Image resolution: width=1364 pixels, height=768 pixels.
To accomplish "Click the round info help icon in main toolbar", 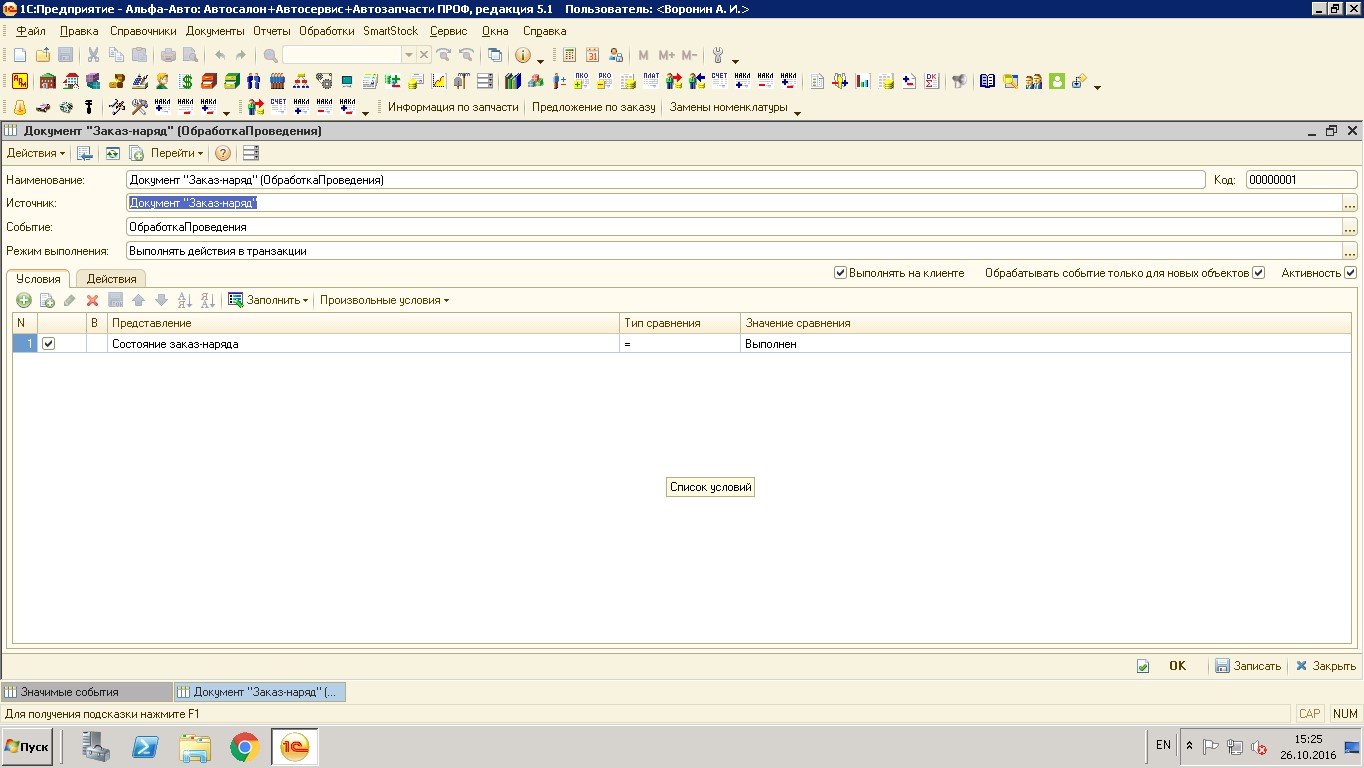I will click(522, 55).
